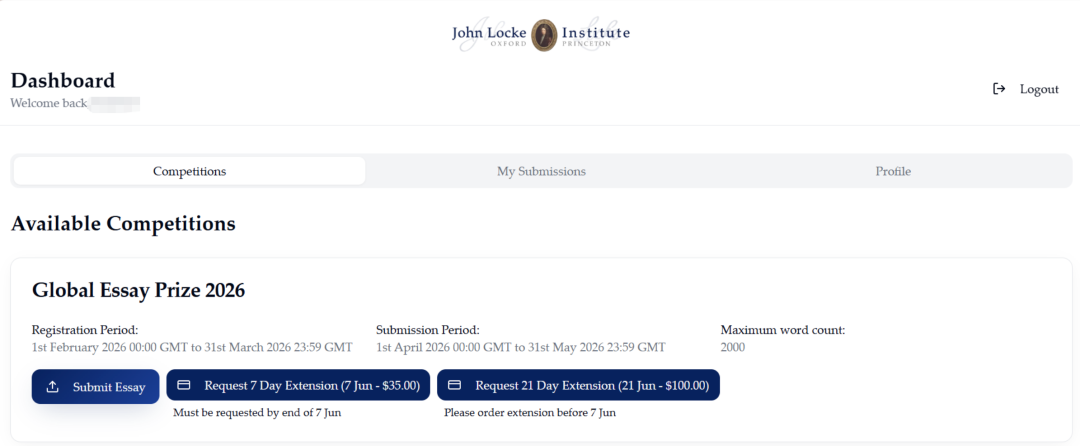Click the Maximum word count label
The width and height of the screenshot is (1080, 446).
[x=782, y=330]
